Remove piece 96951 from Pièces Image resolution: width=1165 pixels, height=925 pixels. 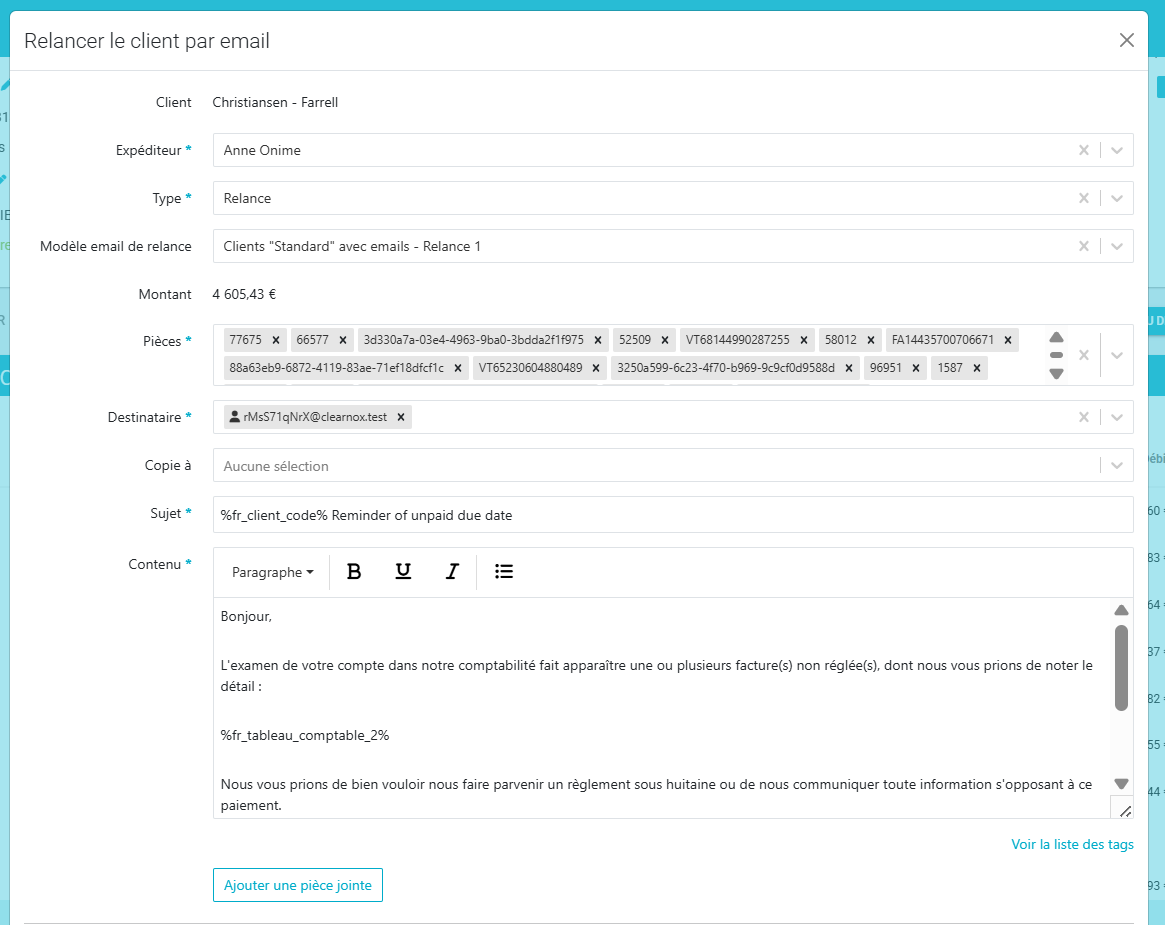916,368
